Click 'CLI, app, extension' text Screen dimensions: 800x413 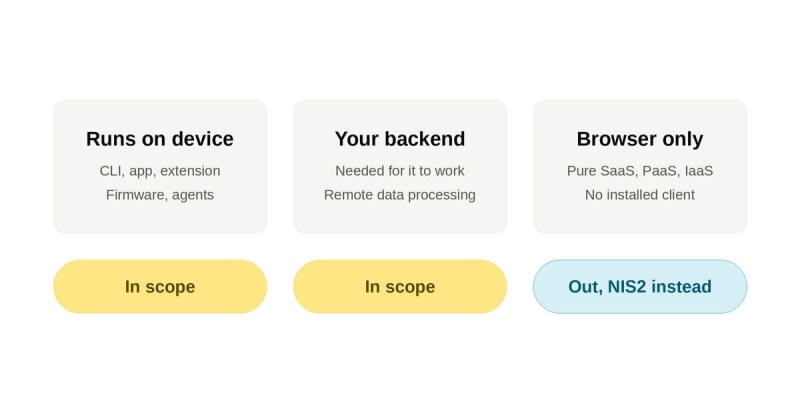tap(160, 171)
